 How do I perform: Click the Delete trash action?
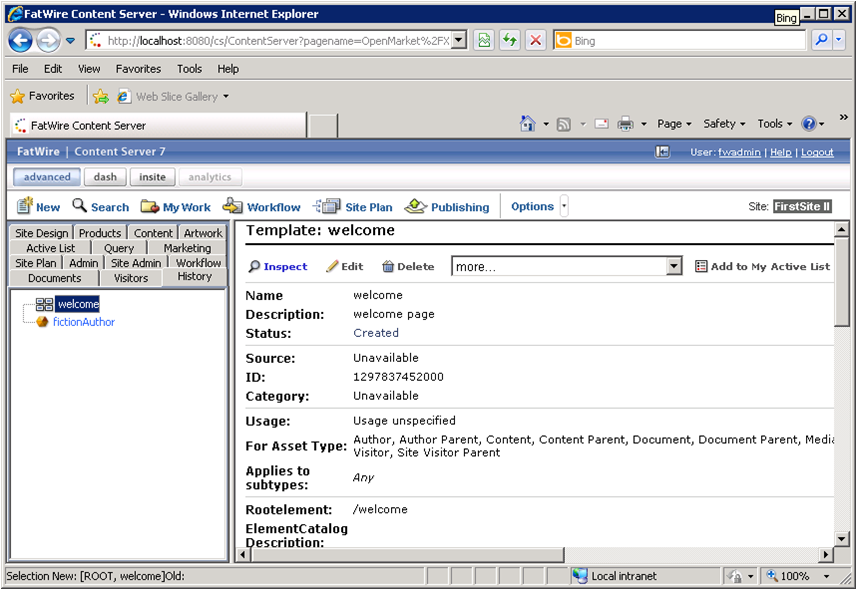(408, 266)
